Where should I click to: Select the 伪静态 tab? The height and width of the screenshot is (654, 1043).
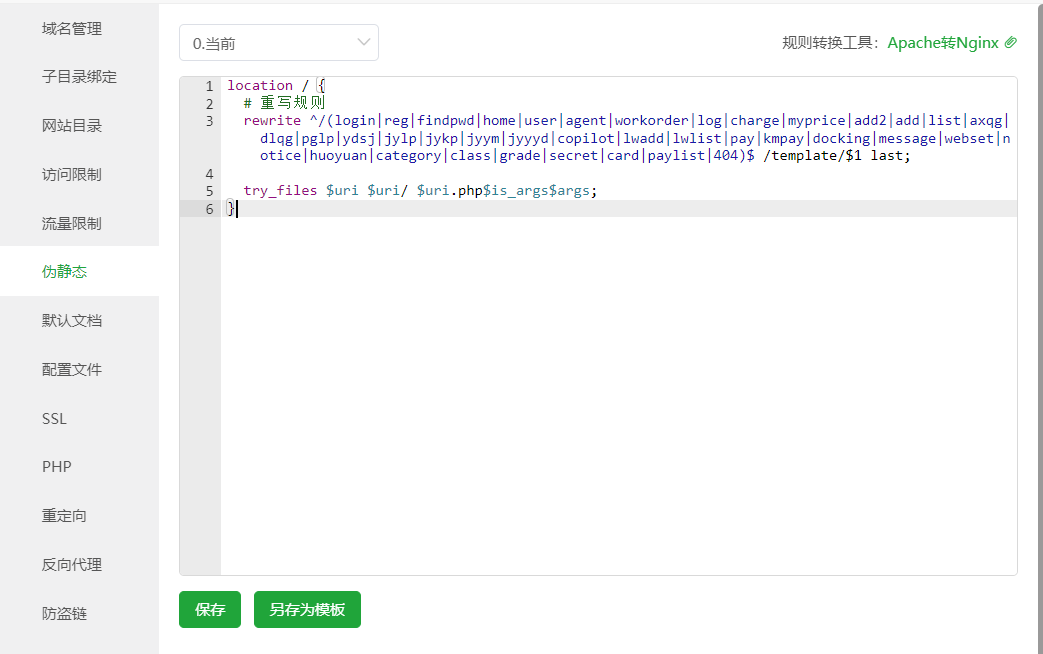tap(65, 271)
